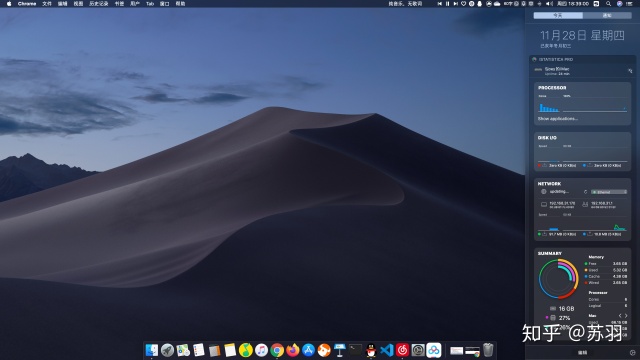Open the Tab menu in menu bar
The image size is (640, 360).
click(150, 4)
